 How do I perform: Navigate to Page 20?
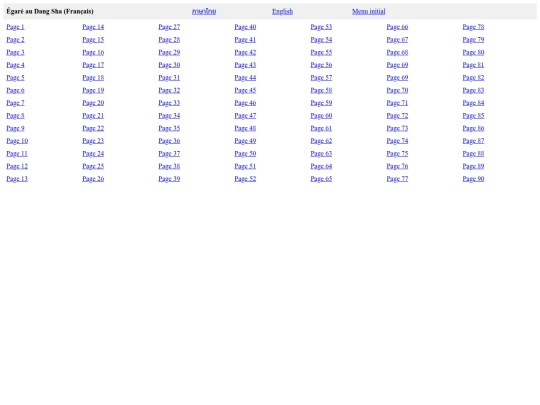(x=93, y=103)
